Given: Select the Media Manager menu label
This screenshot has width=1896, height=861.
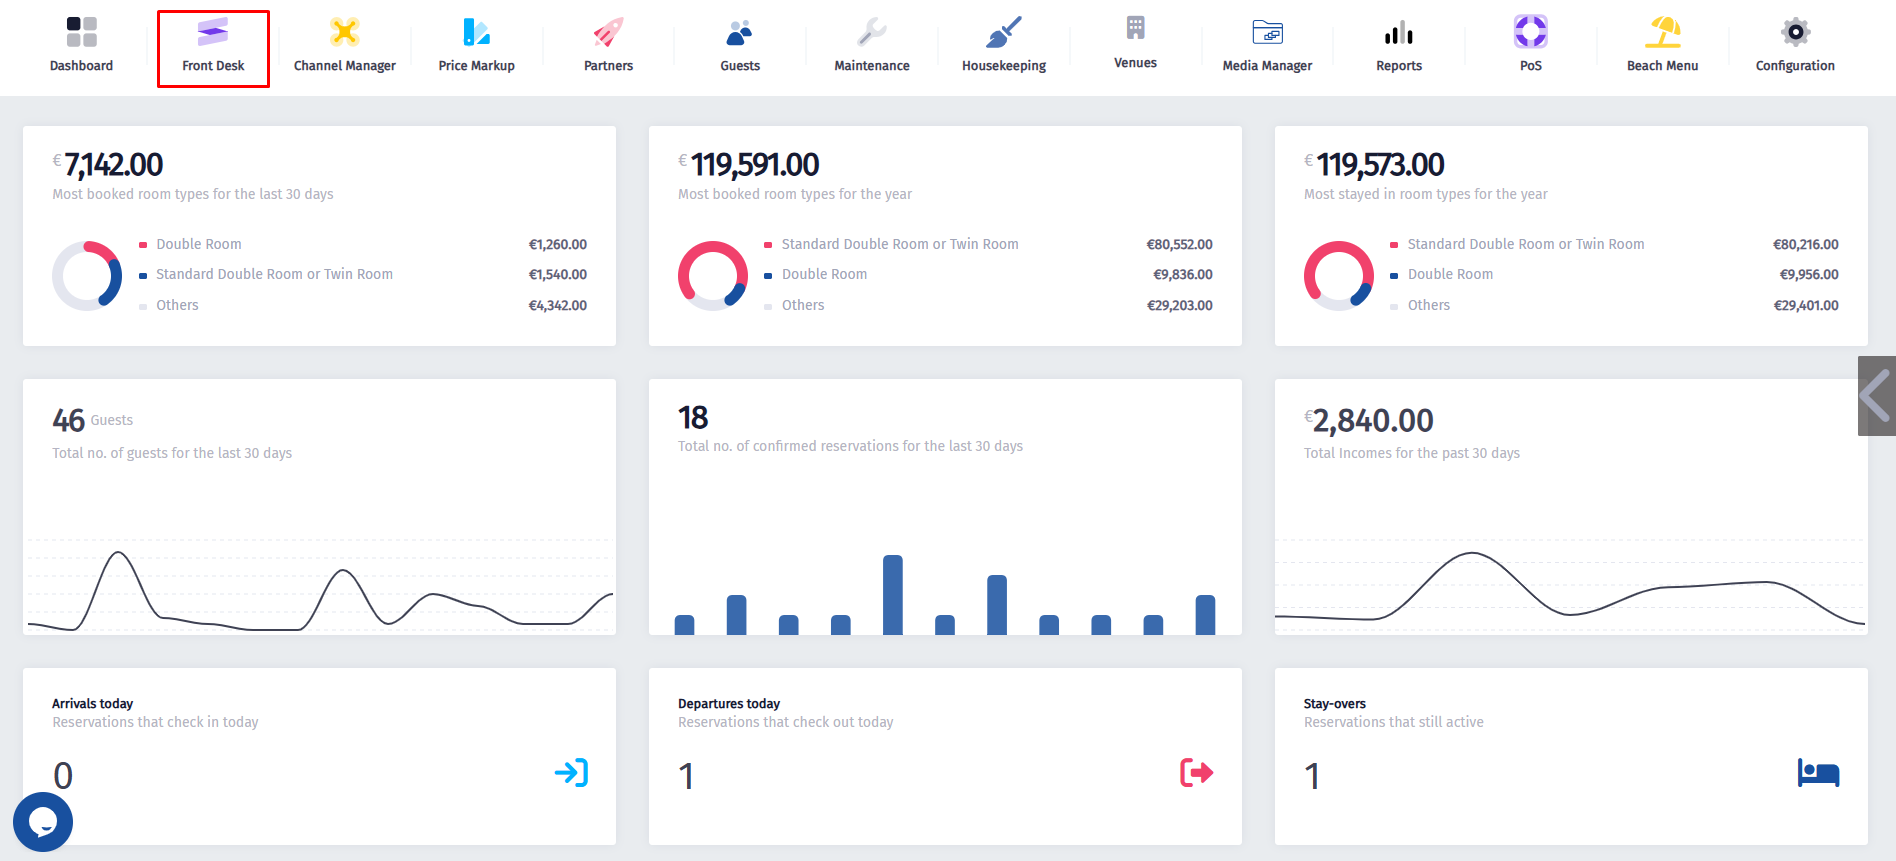Looking at the screenshot, I should [x=1267, y=66].
